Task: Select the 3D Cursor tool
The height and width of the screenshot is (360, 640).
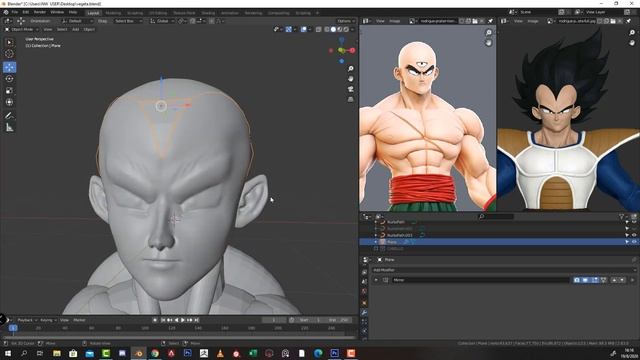Action: tap(9, 54)
